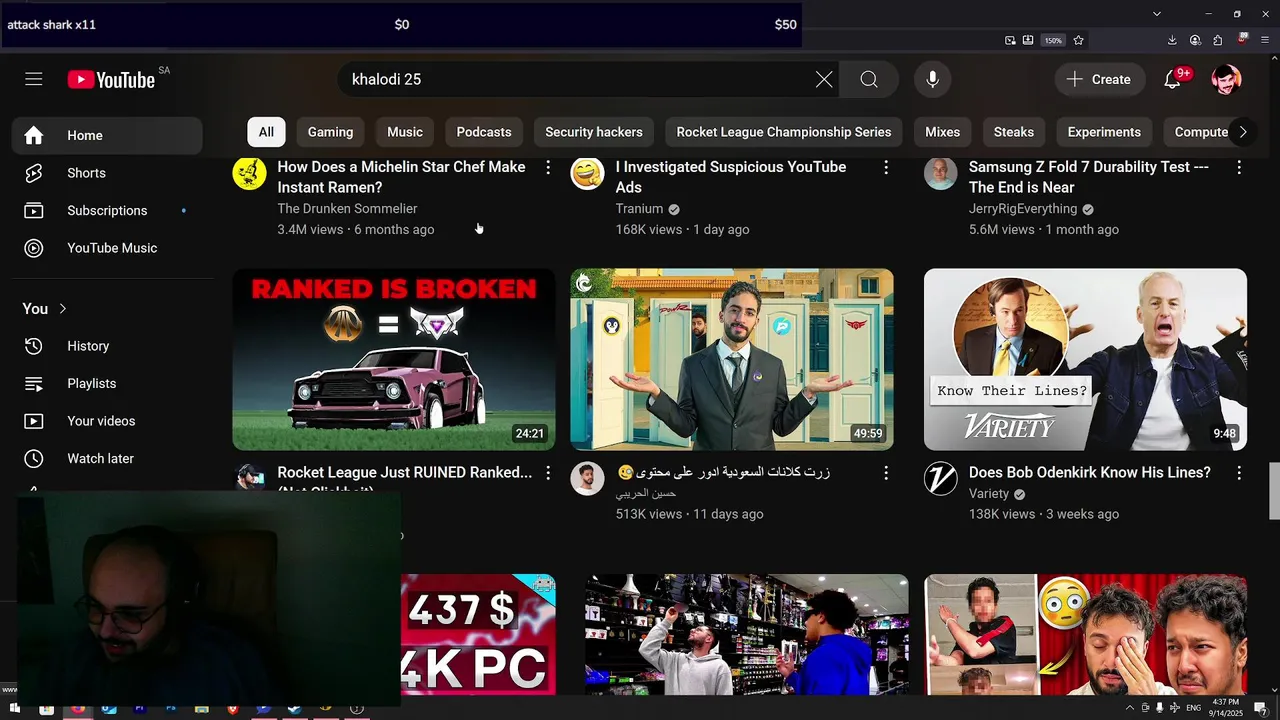Select the Steaks filter chip
The width and height of the screenshot is (1280, 720).
tap(1014, 132)
